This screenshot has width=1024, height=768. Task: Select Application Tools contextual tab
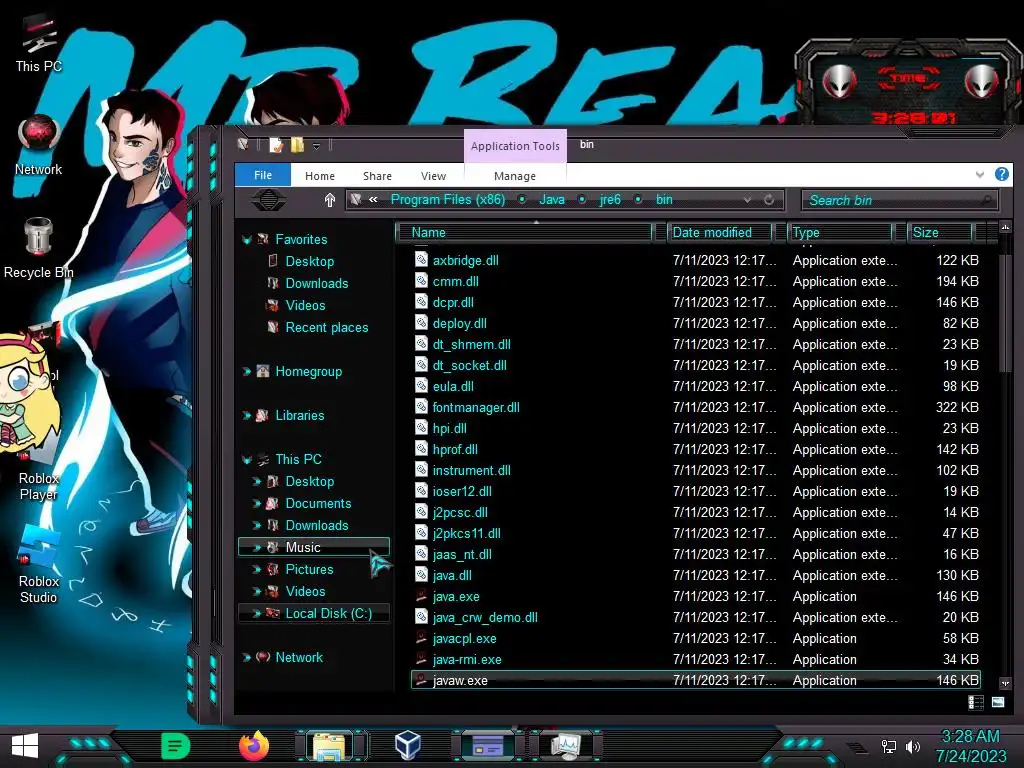pyautogui.click(x=515, y=146)
